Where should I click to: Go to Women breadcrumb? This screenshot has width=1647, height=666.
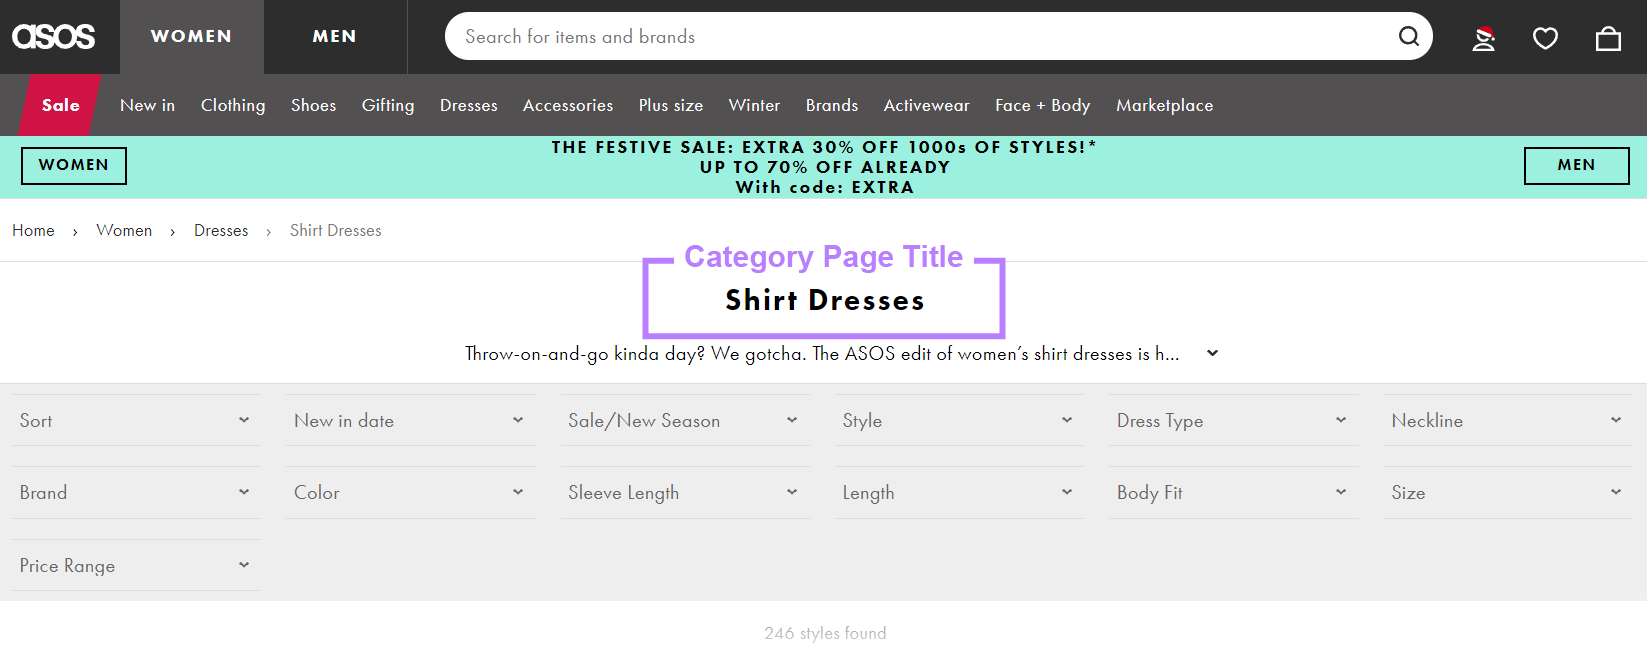click(124, 230)
